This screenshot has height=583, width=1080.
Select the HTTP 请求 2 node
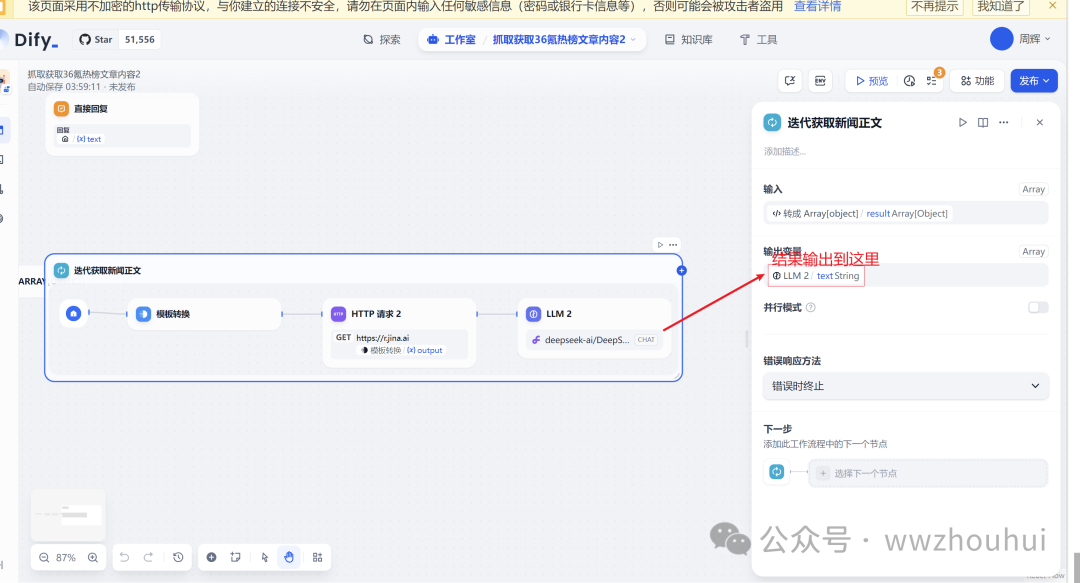click(399, 332)
